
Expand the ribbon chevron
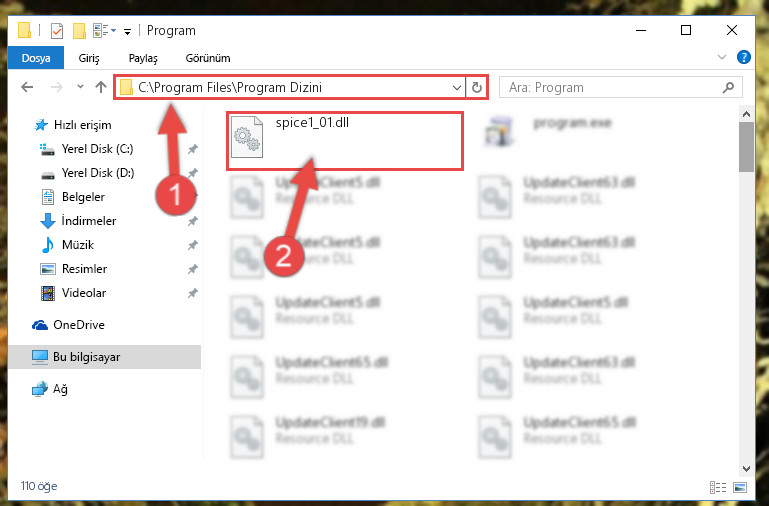click(x=722, y=57)
